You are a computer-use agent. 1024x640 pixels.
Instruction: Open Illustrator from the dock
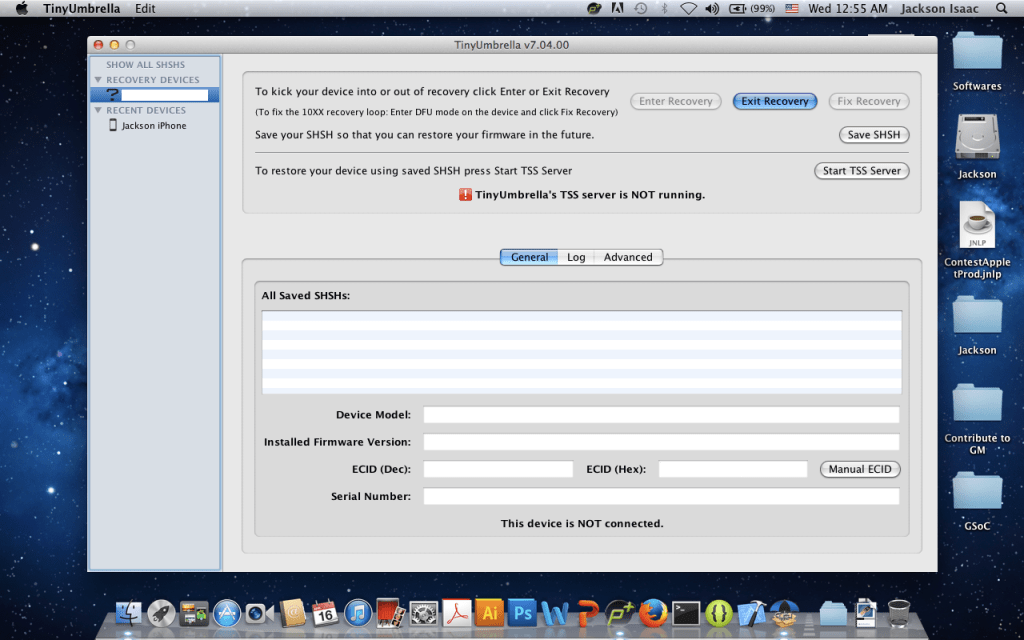pos(489,612)
